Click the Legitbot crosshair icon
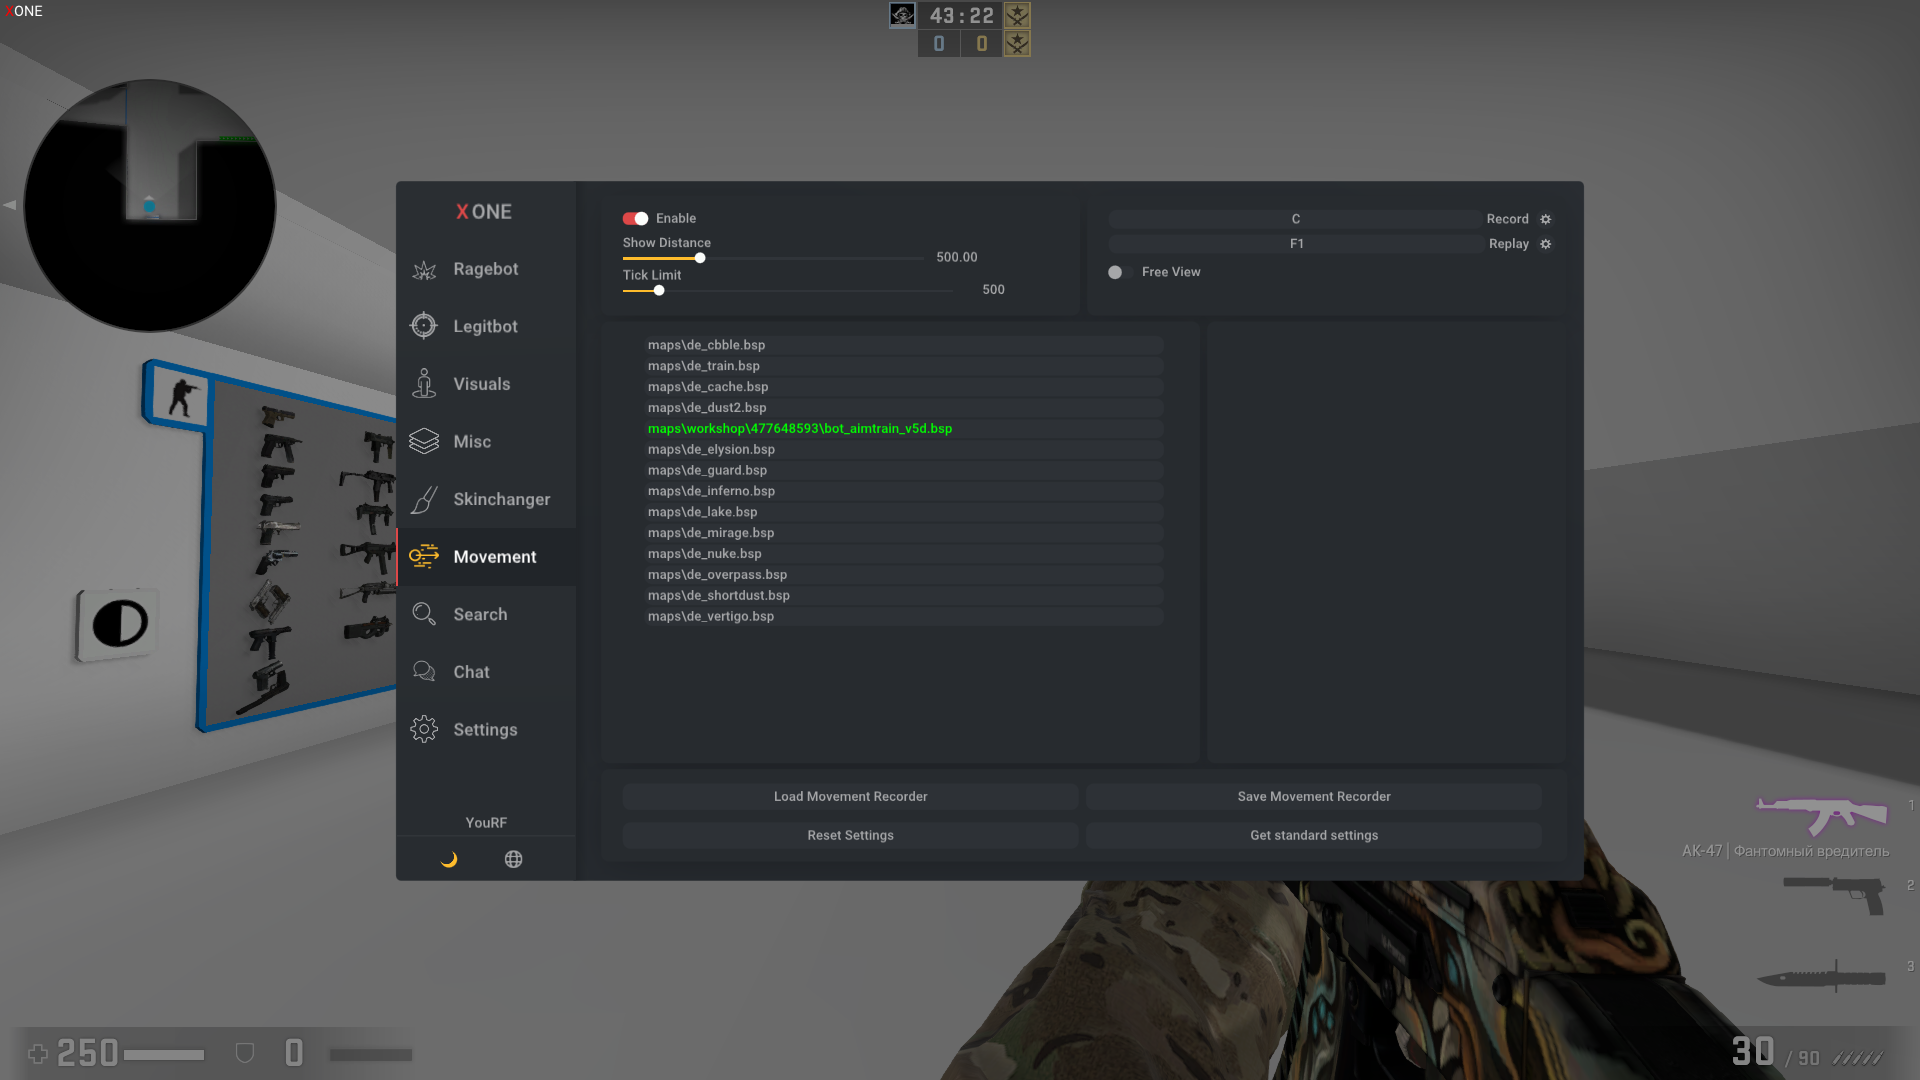The height and width of the screenshot is (1080, 1920). coord(424,326)
